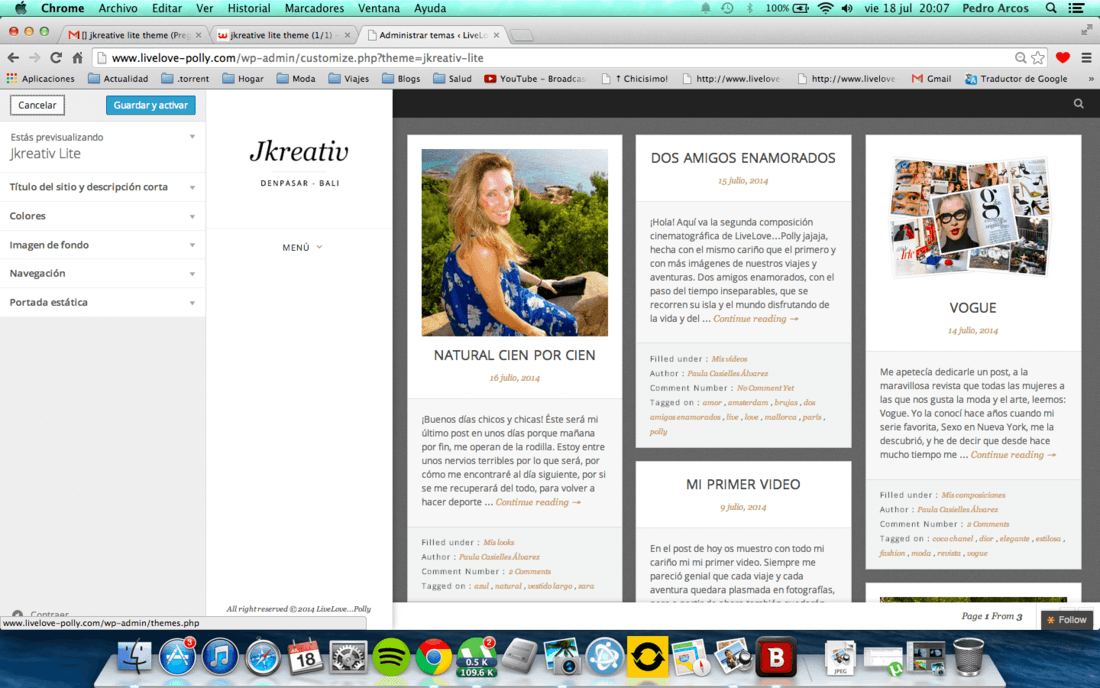This screenshot has width=1100, height=688.
Task: Switch to the jkreative lite theme (1/1) tab
Action: [281, 35]
